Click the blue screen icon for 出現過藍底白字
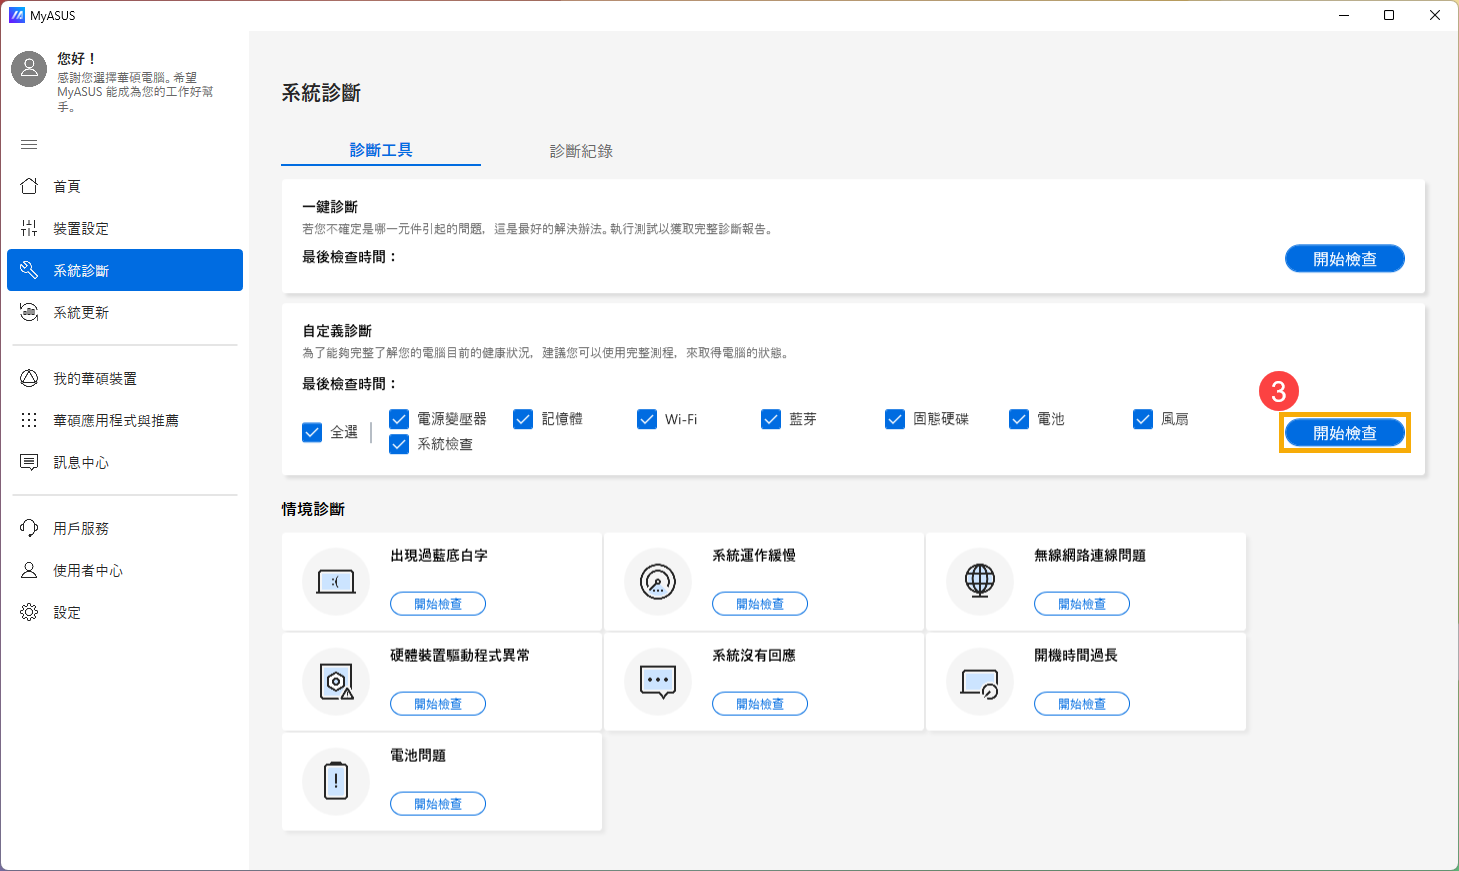Viewport: 1459px width, 871px height. (336, 581)
